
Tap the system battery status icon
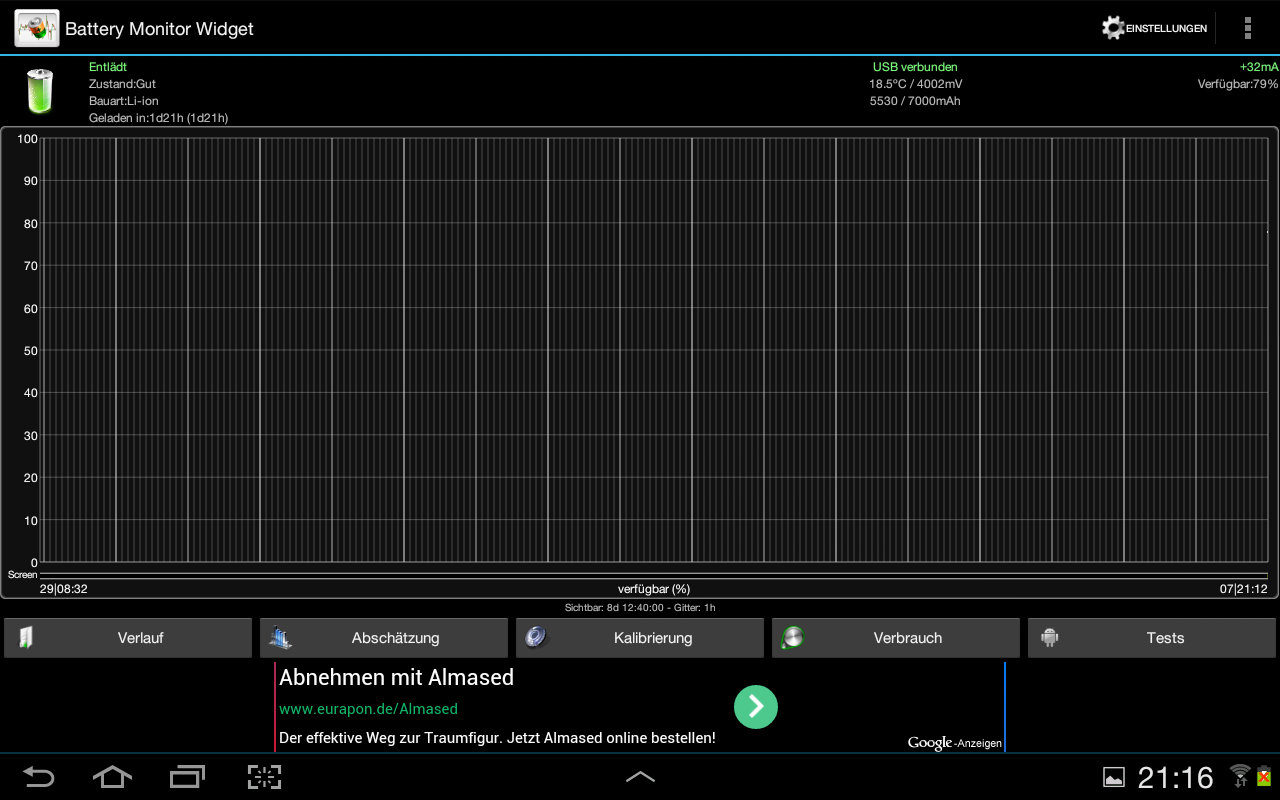pos(1264,775)
